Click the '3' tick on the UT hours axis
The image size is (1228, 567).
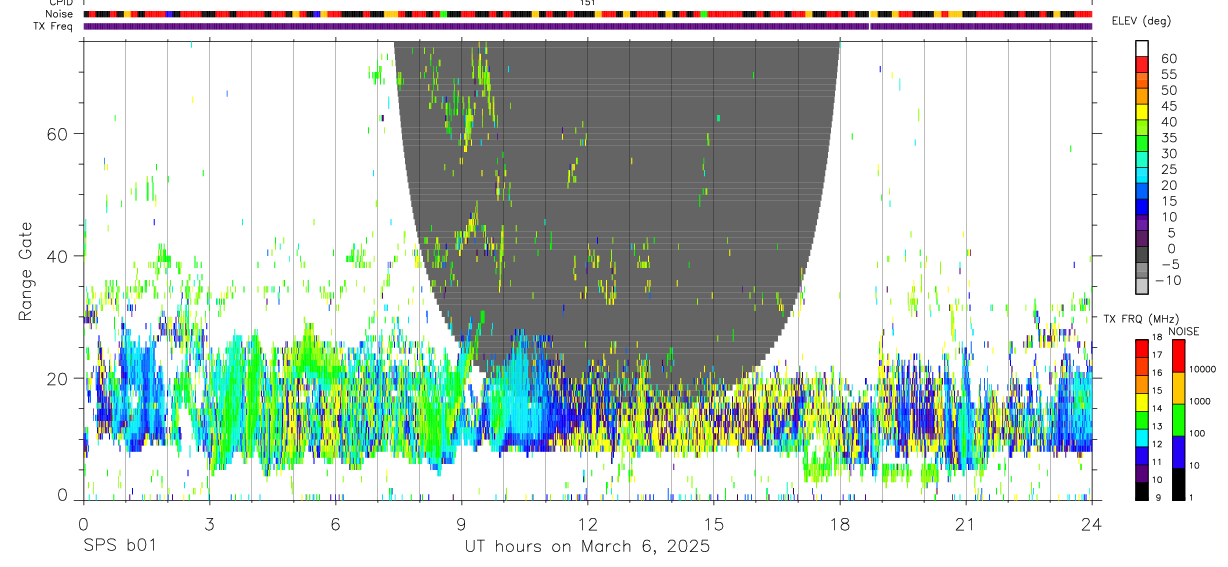[209, 524]
